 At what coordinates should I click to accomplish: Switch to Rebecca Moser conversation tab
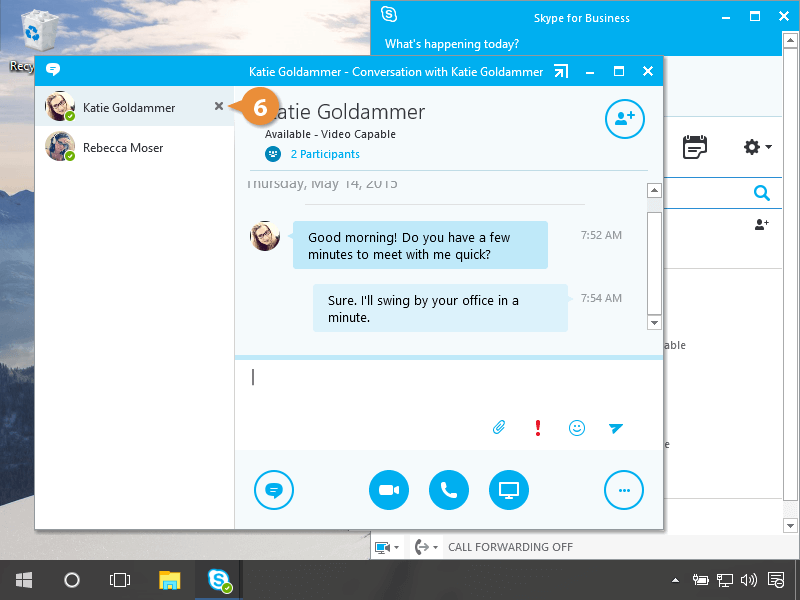pos(122,148)
